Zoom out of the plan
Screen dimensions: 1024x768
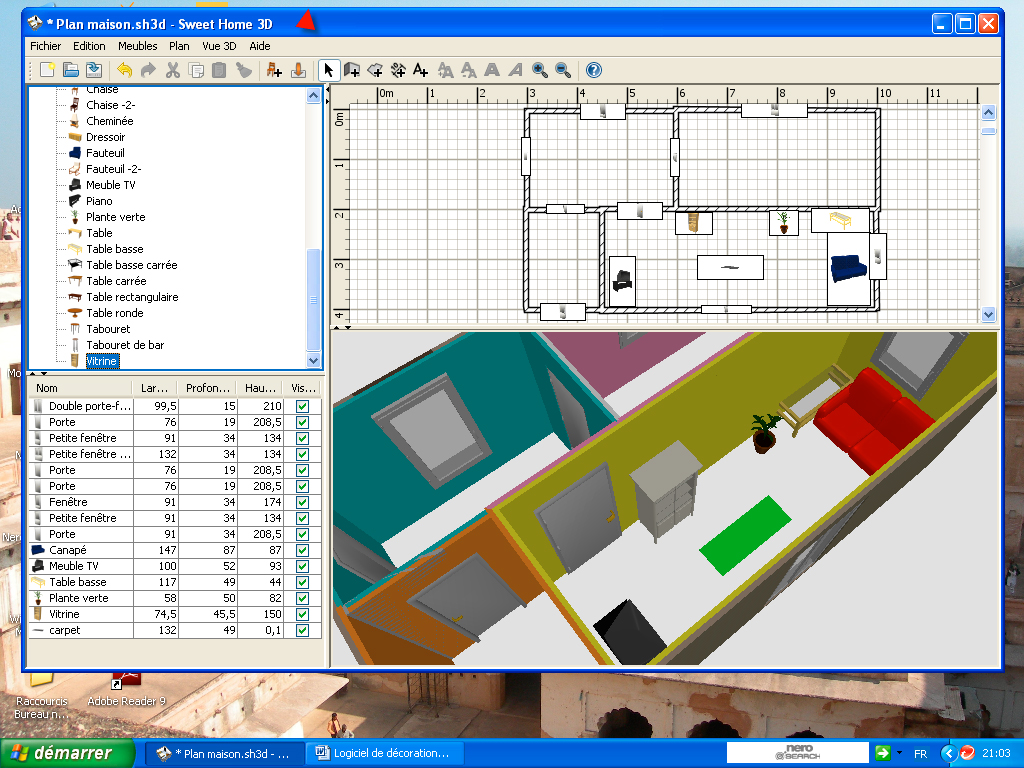[x=563, y=70]
